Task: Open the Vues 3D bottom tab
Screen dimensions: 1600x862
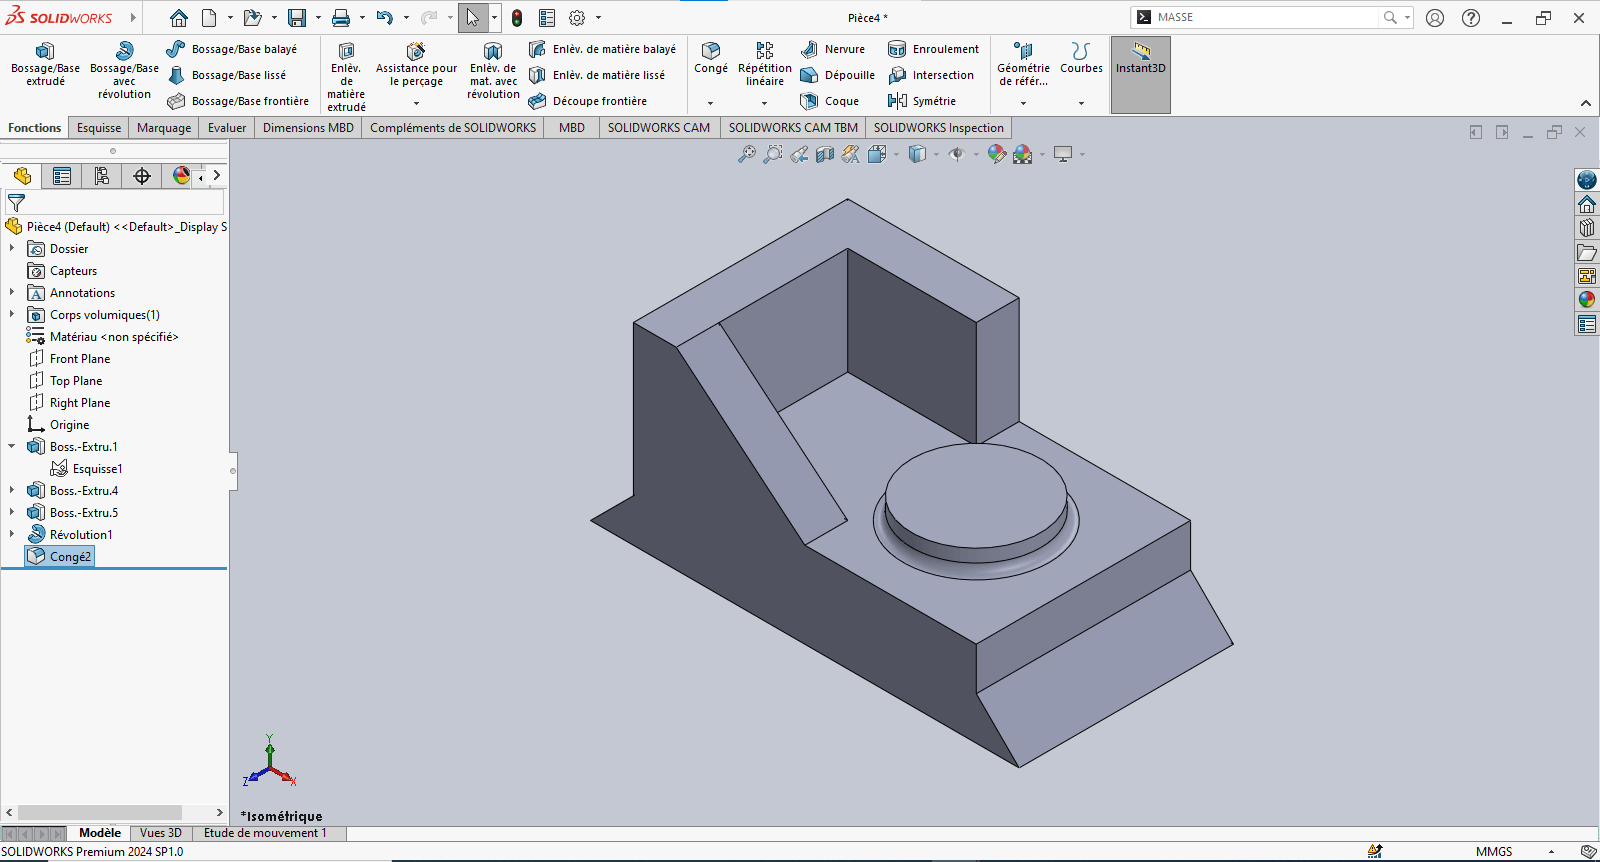Action: 161,833
